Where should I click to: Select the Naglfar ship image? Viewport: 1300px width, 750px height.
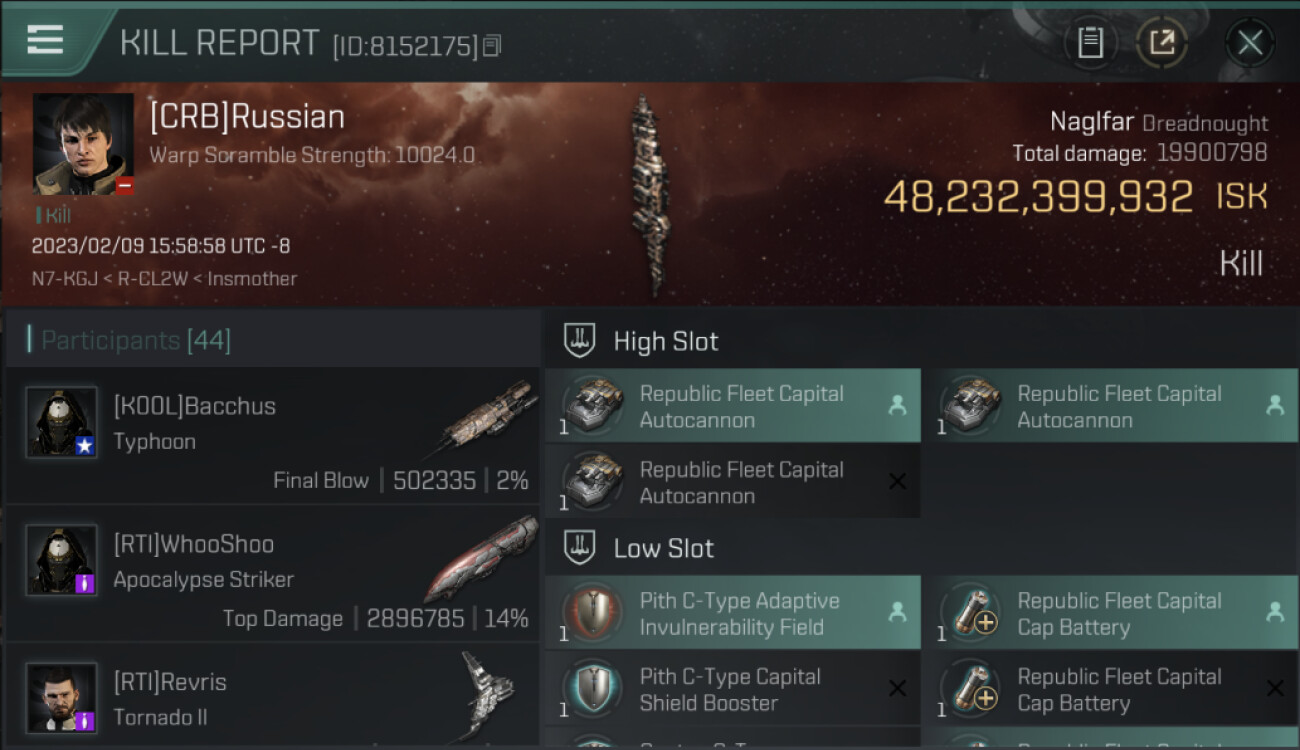point(648,195)
